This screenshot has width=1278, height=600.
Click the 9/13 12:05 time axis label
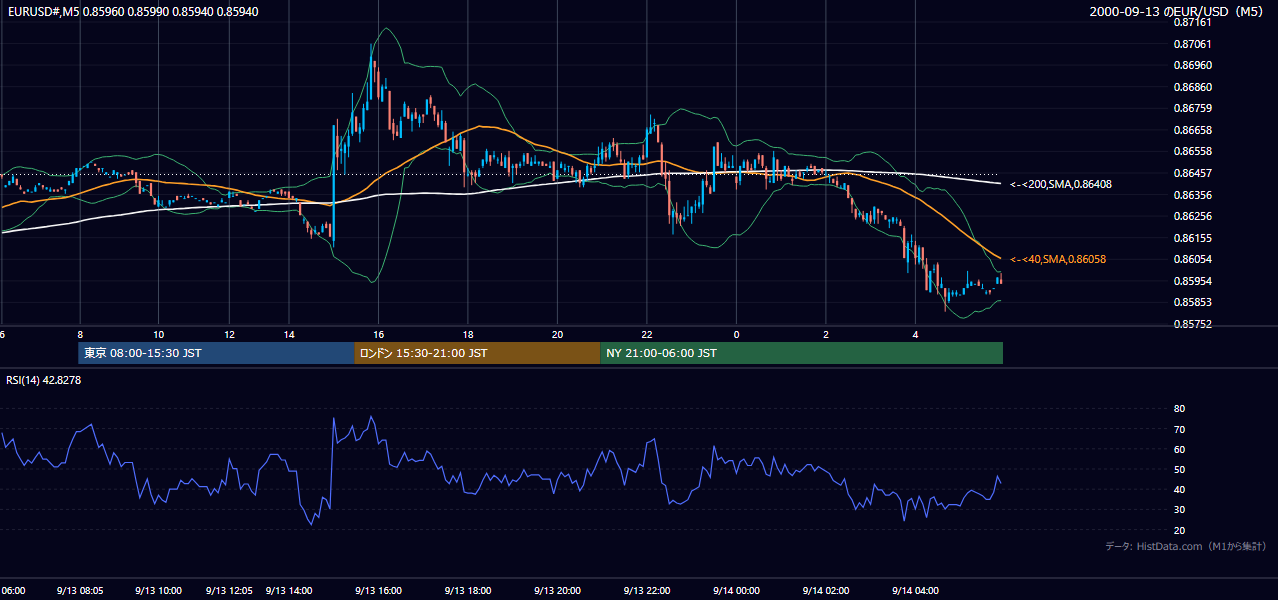(229, 590)
